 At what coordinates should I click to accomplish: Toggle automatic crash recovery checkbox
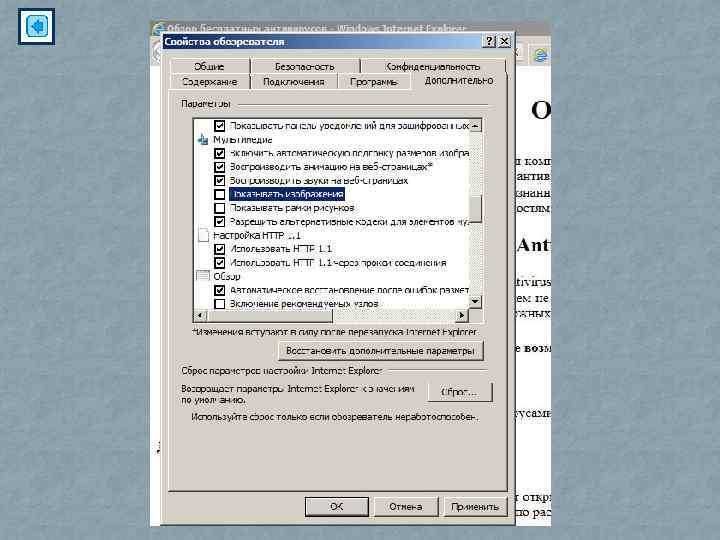click(219, 290)
